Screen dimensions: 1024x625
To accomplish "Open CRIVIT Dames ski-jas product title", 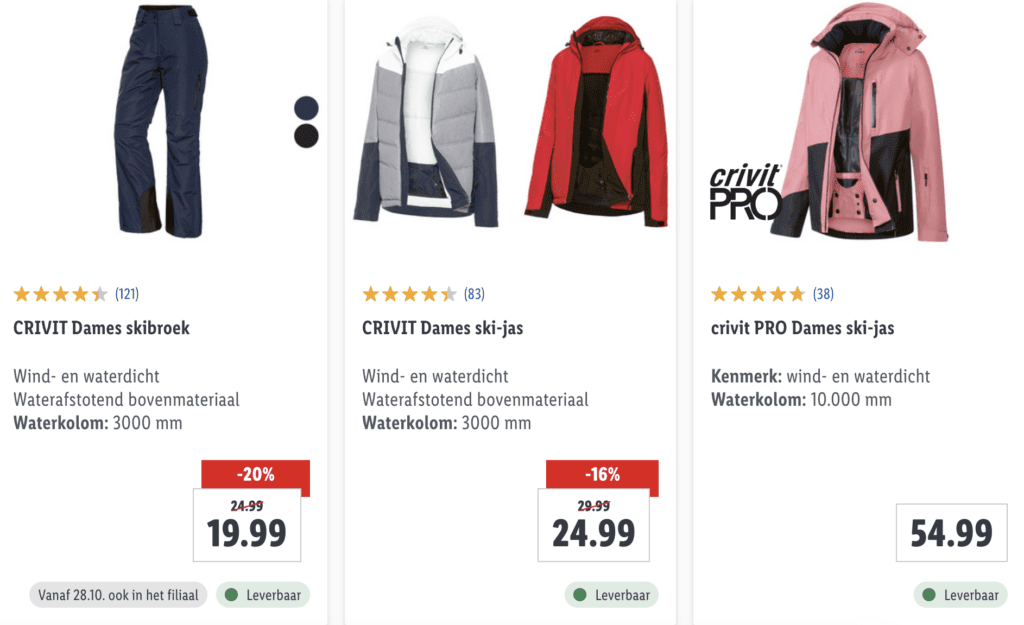I will pyautogui.click(x=443, y=328).
